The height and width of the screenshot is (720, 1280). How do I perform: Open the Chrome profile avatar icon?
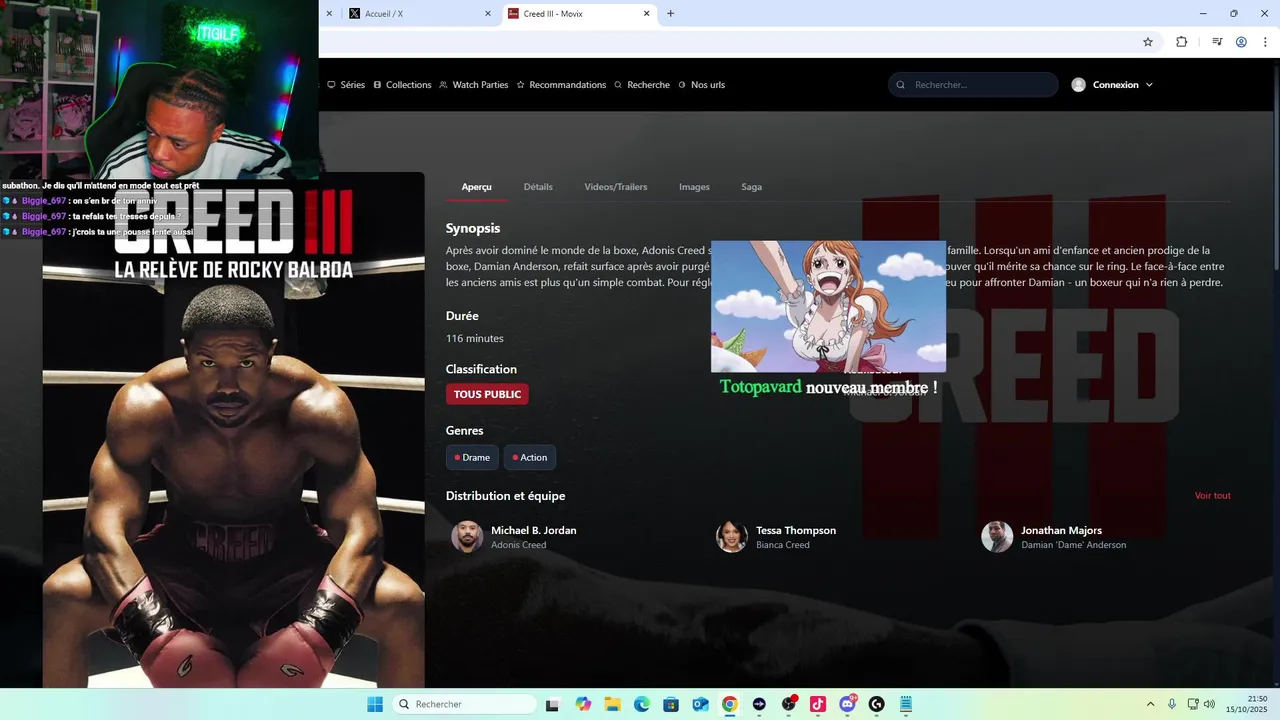(x=1241, y=42)
